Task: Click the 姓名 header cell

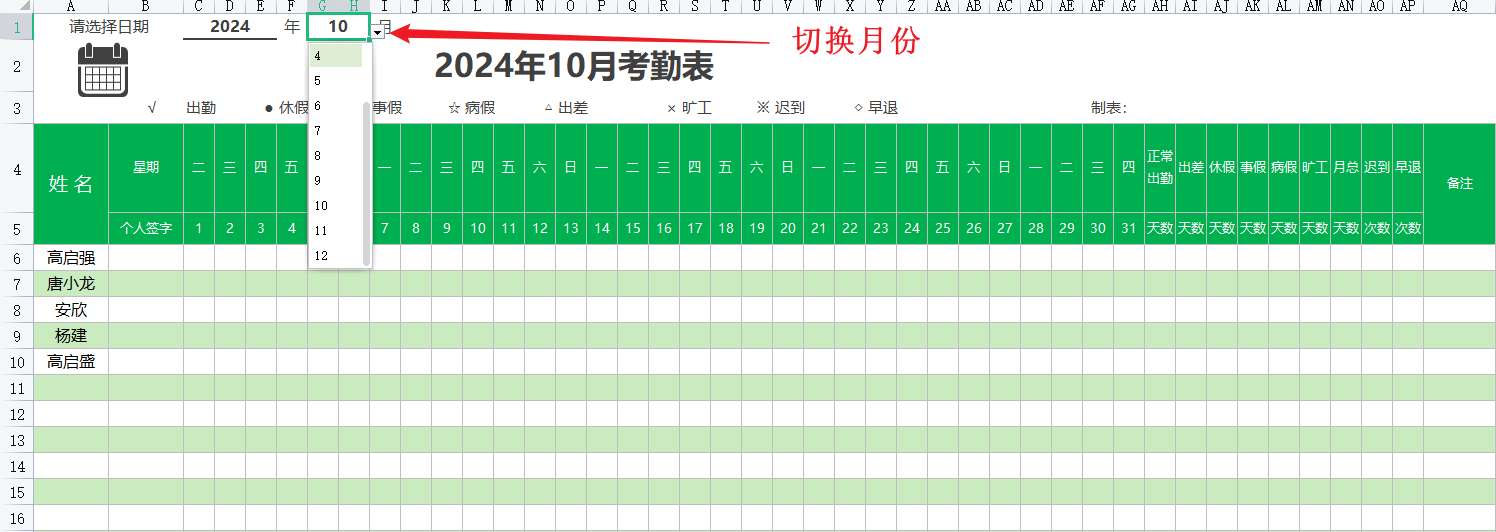Action: (x=71, y=184)
